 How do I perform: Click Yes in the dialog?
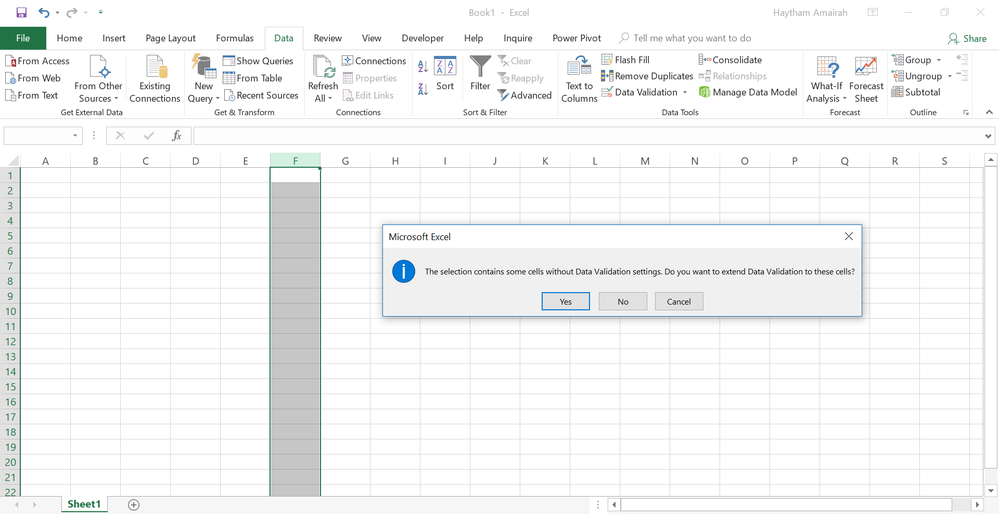click(x=566, y=301)
